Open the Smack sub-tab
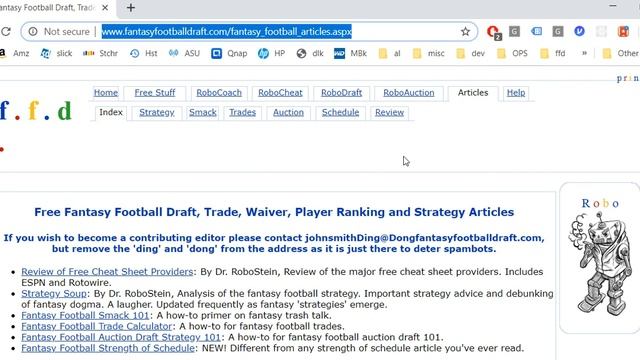Screen dimensions: 640x360 coord(202,112)
